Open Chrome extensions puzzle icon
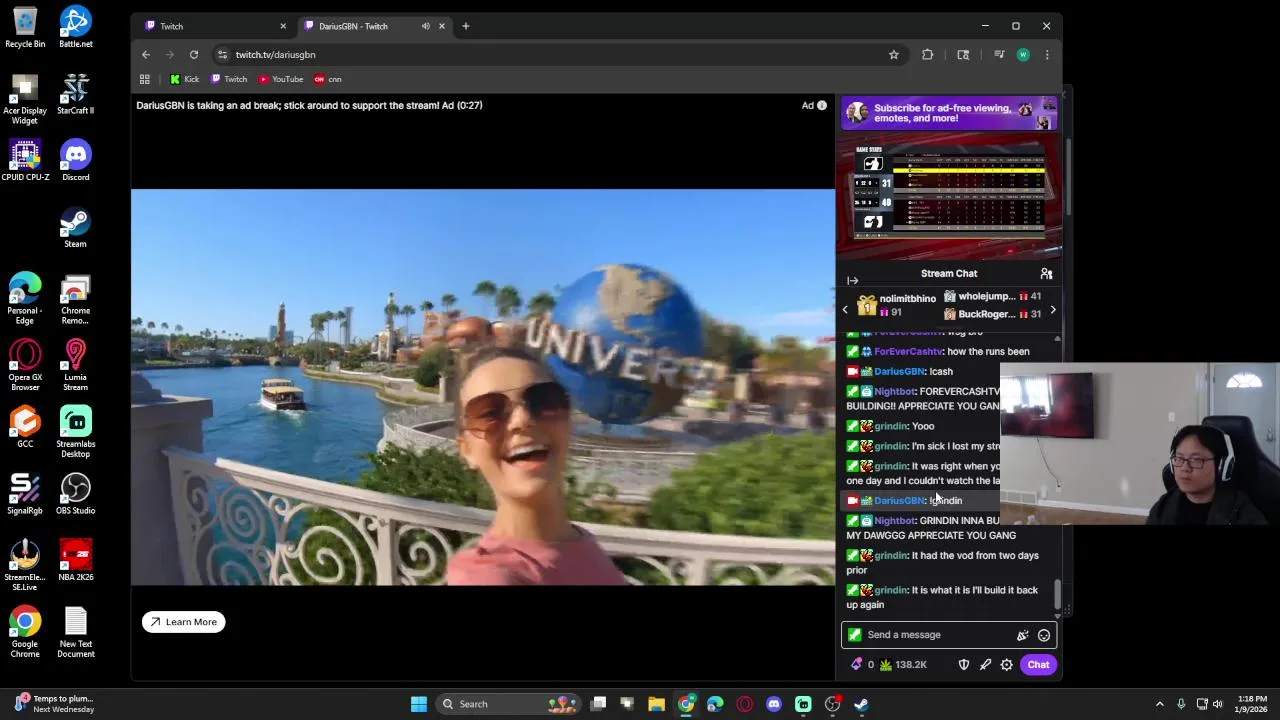The image size is (1280, 720). pyautogui.click(x=928, y=55)
